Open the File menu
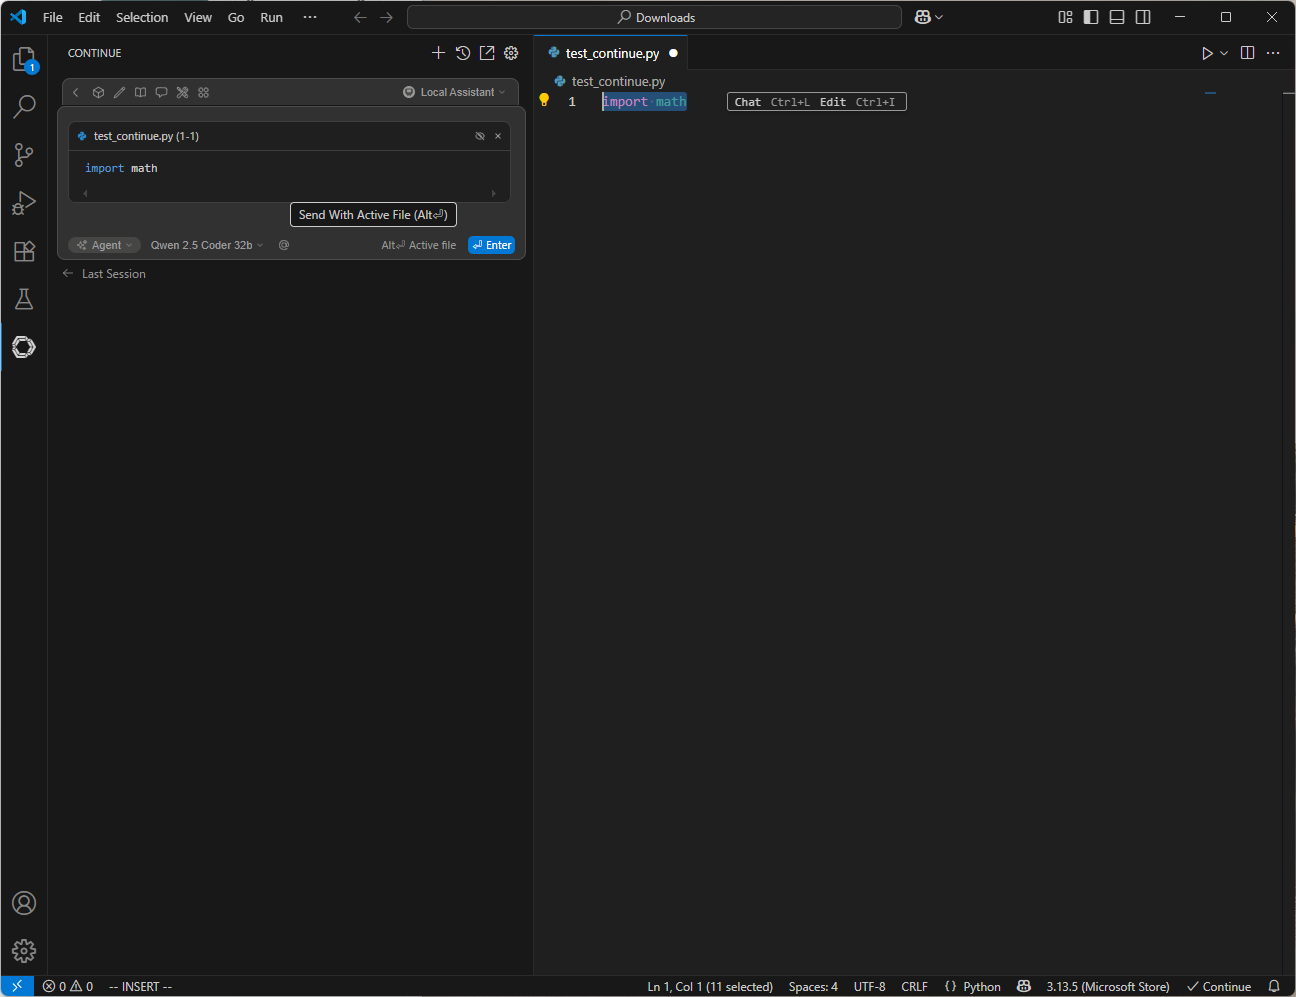 coord(53,17)
